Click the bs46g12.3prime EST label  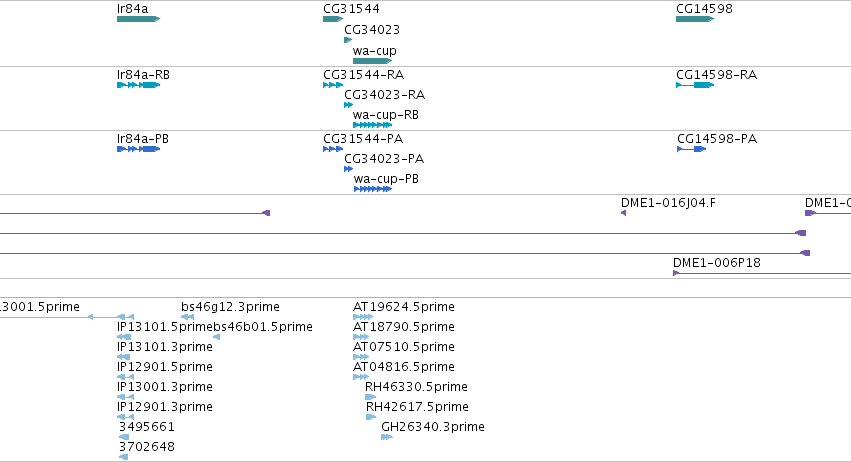click(x=230, y=307)
